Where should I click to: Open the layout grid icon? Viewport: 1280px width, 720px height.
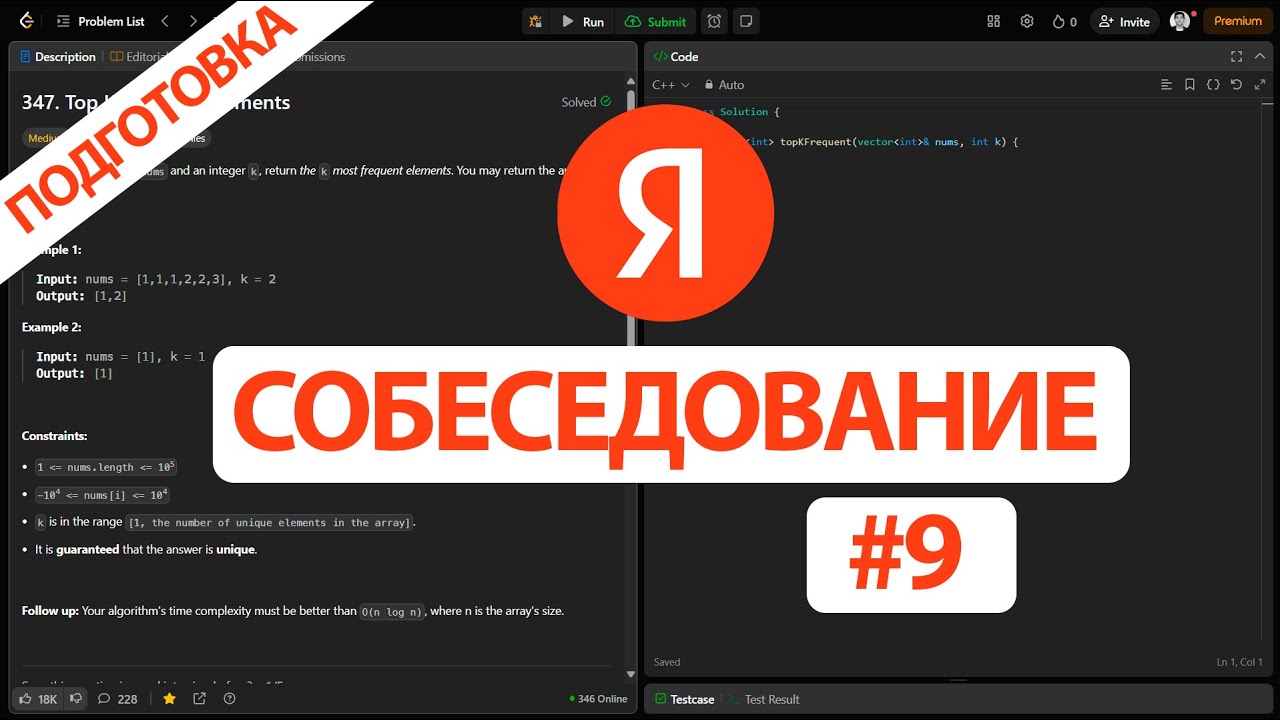(993, 21)
